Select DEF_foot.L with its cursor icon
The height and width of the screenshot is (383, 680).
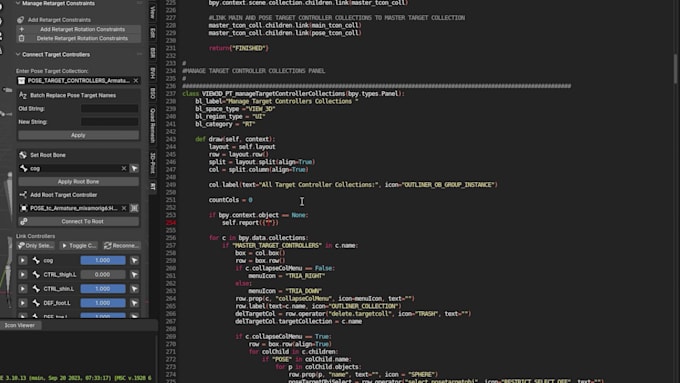pos(134,303)
